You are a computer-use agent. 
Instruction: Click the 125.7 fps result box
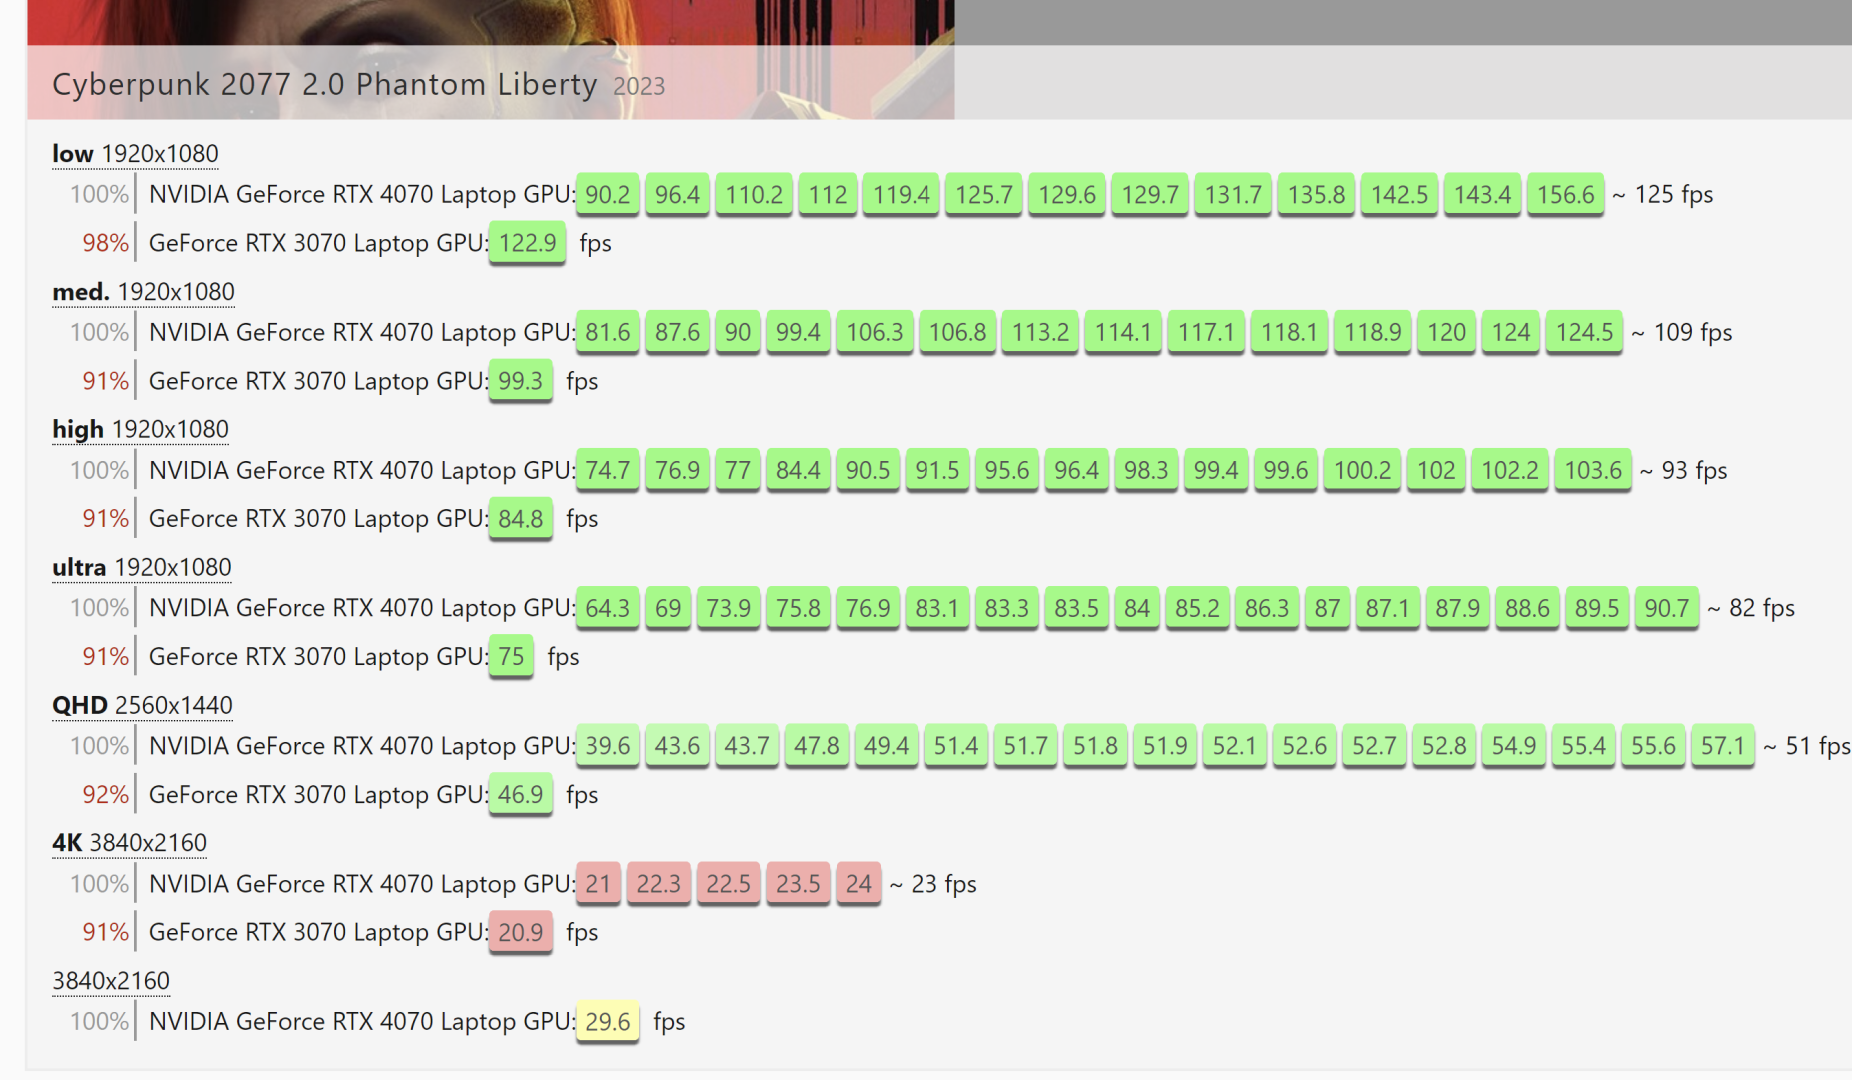point(984,194)
